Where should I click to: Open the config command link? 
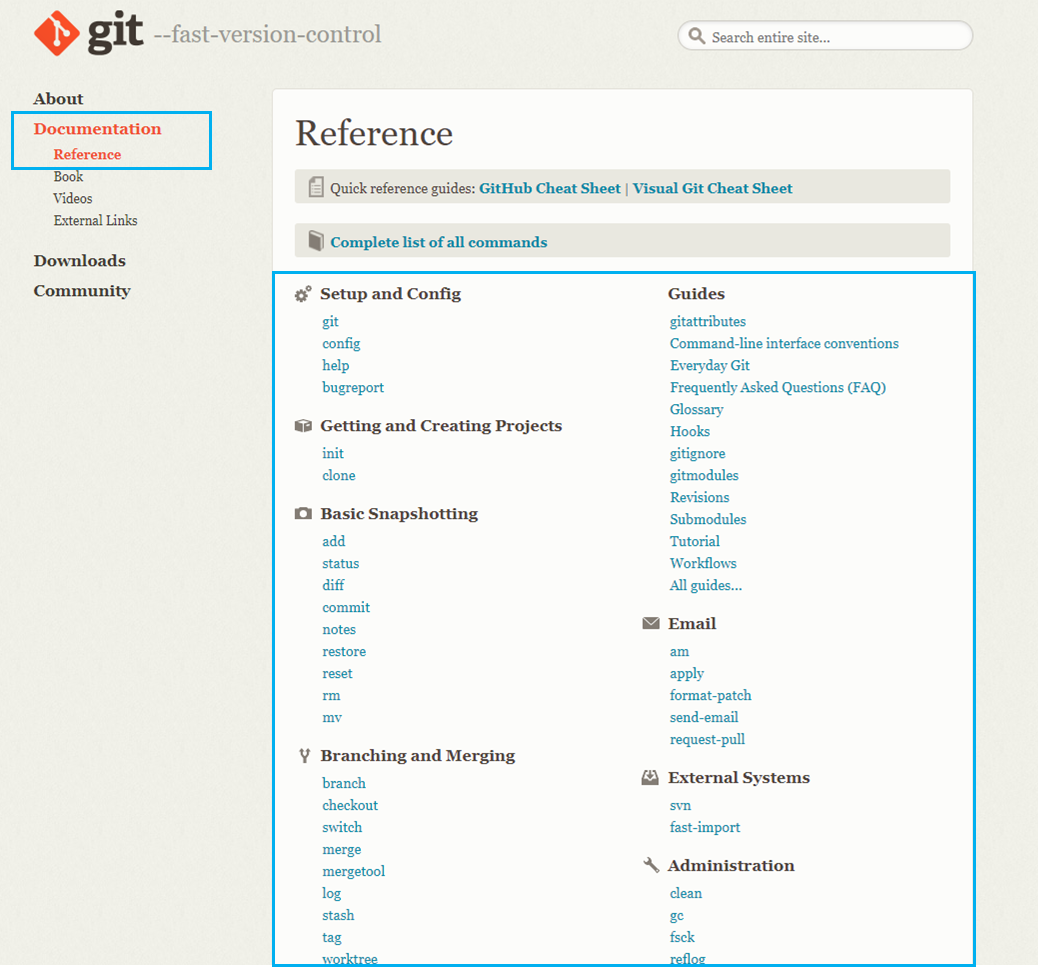(341, 344)
